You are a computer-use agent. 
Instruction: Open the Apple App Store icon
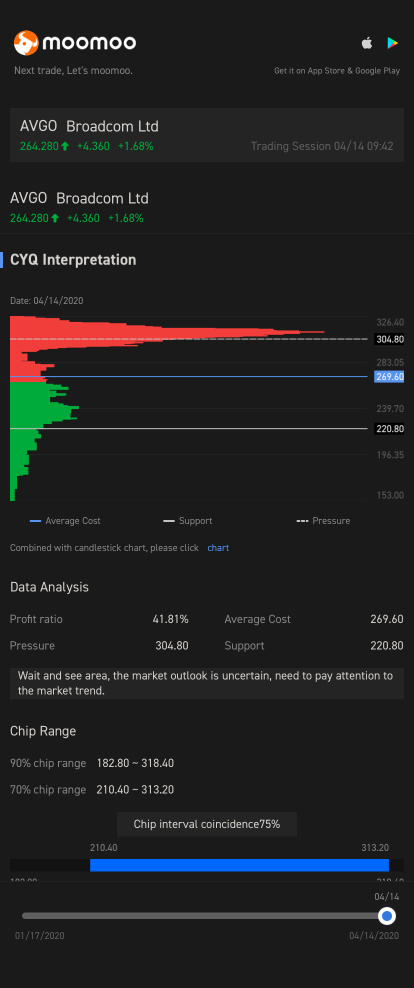[x=367, y=43]
